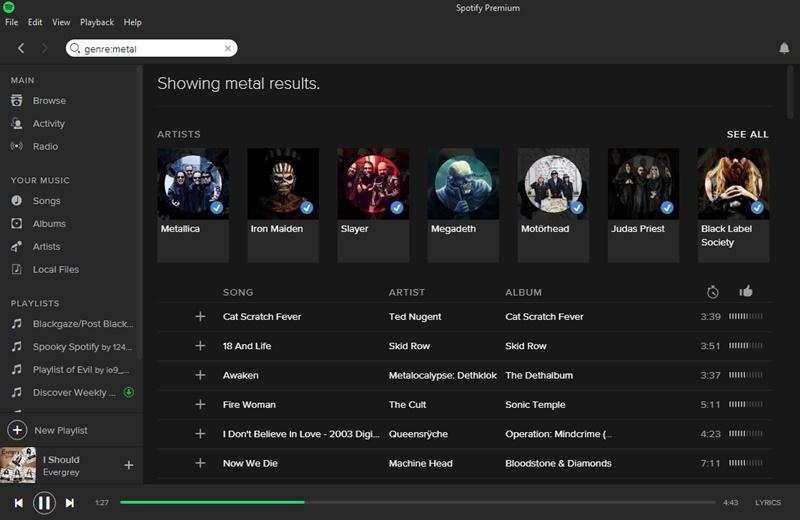800x520 pixels.
Task: Open the notifications bell
Action: (x=784, y=48)
